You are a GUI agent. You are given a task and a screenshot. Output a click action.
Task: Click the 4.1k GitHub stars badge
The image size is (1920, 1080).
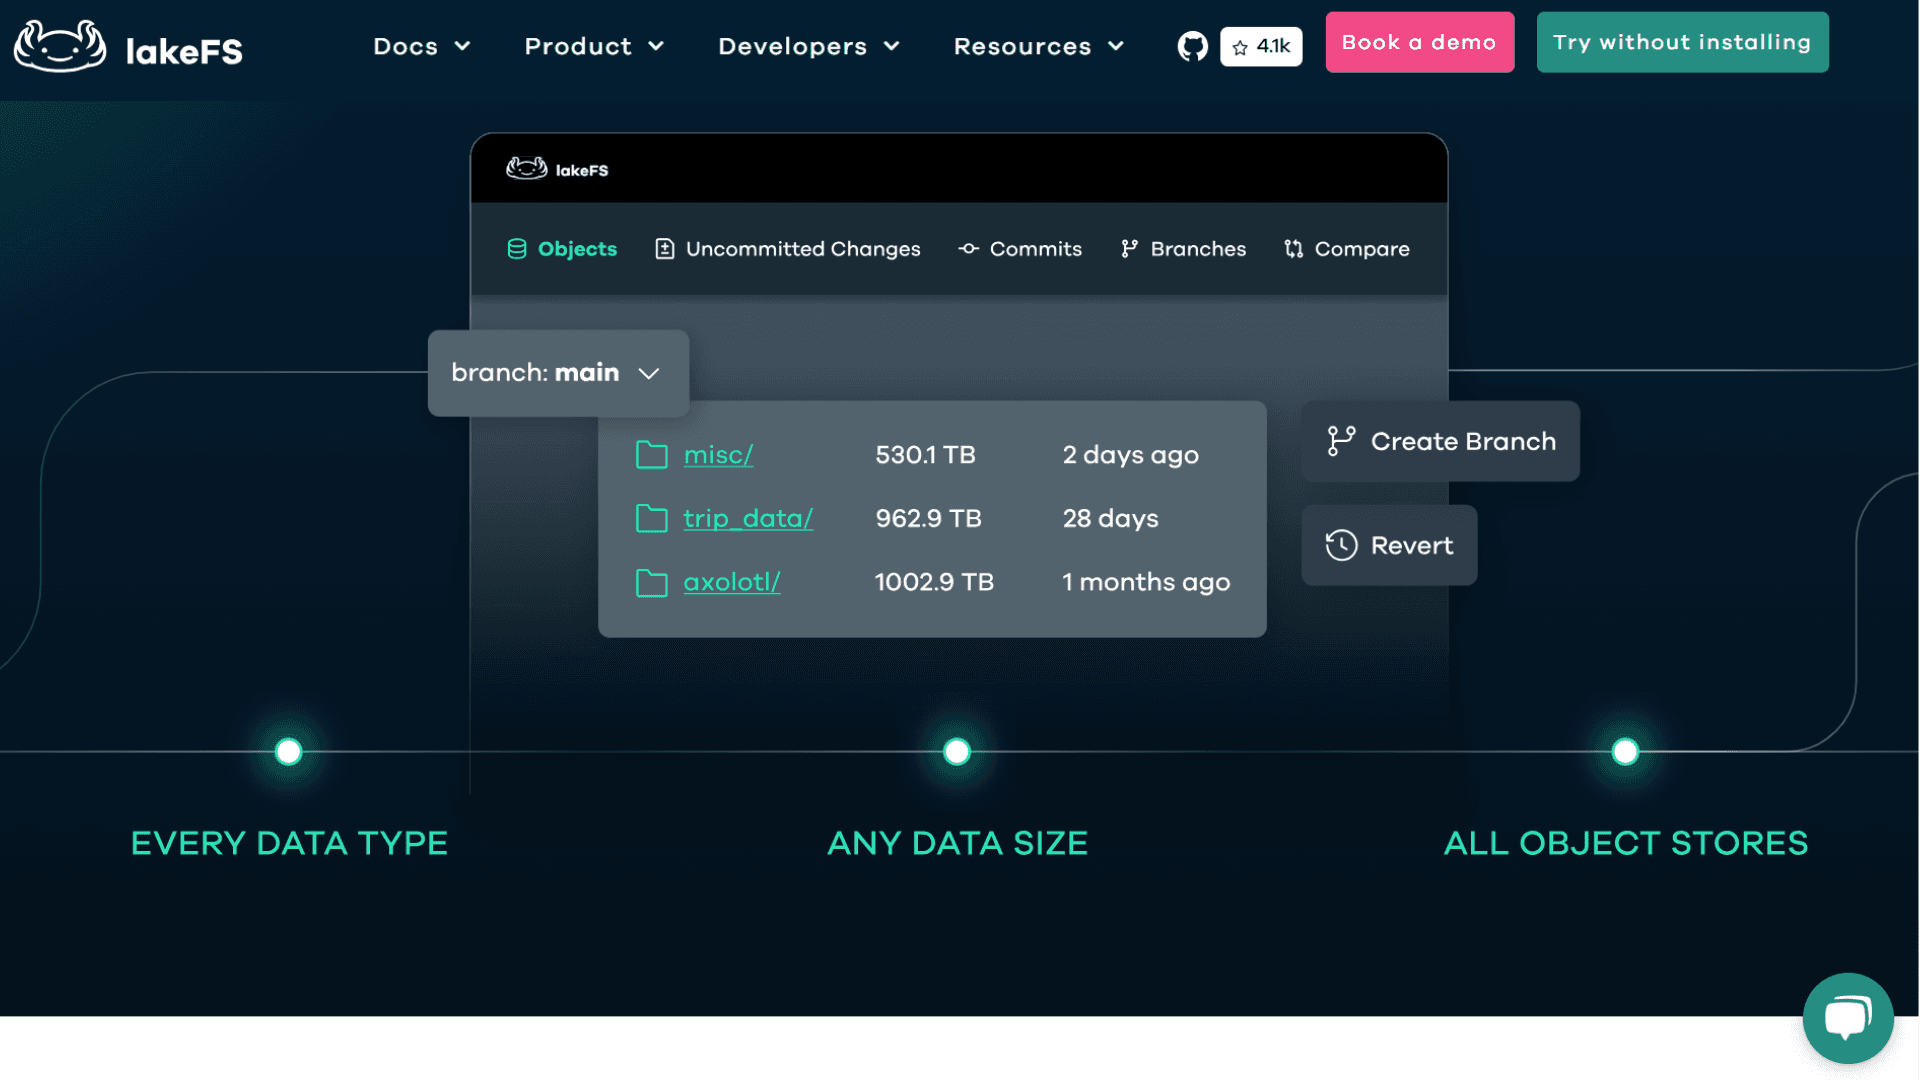point(1261,46)
